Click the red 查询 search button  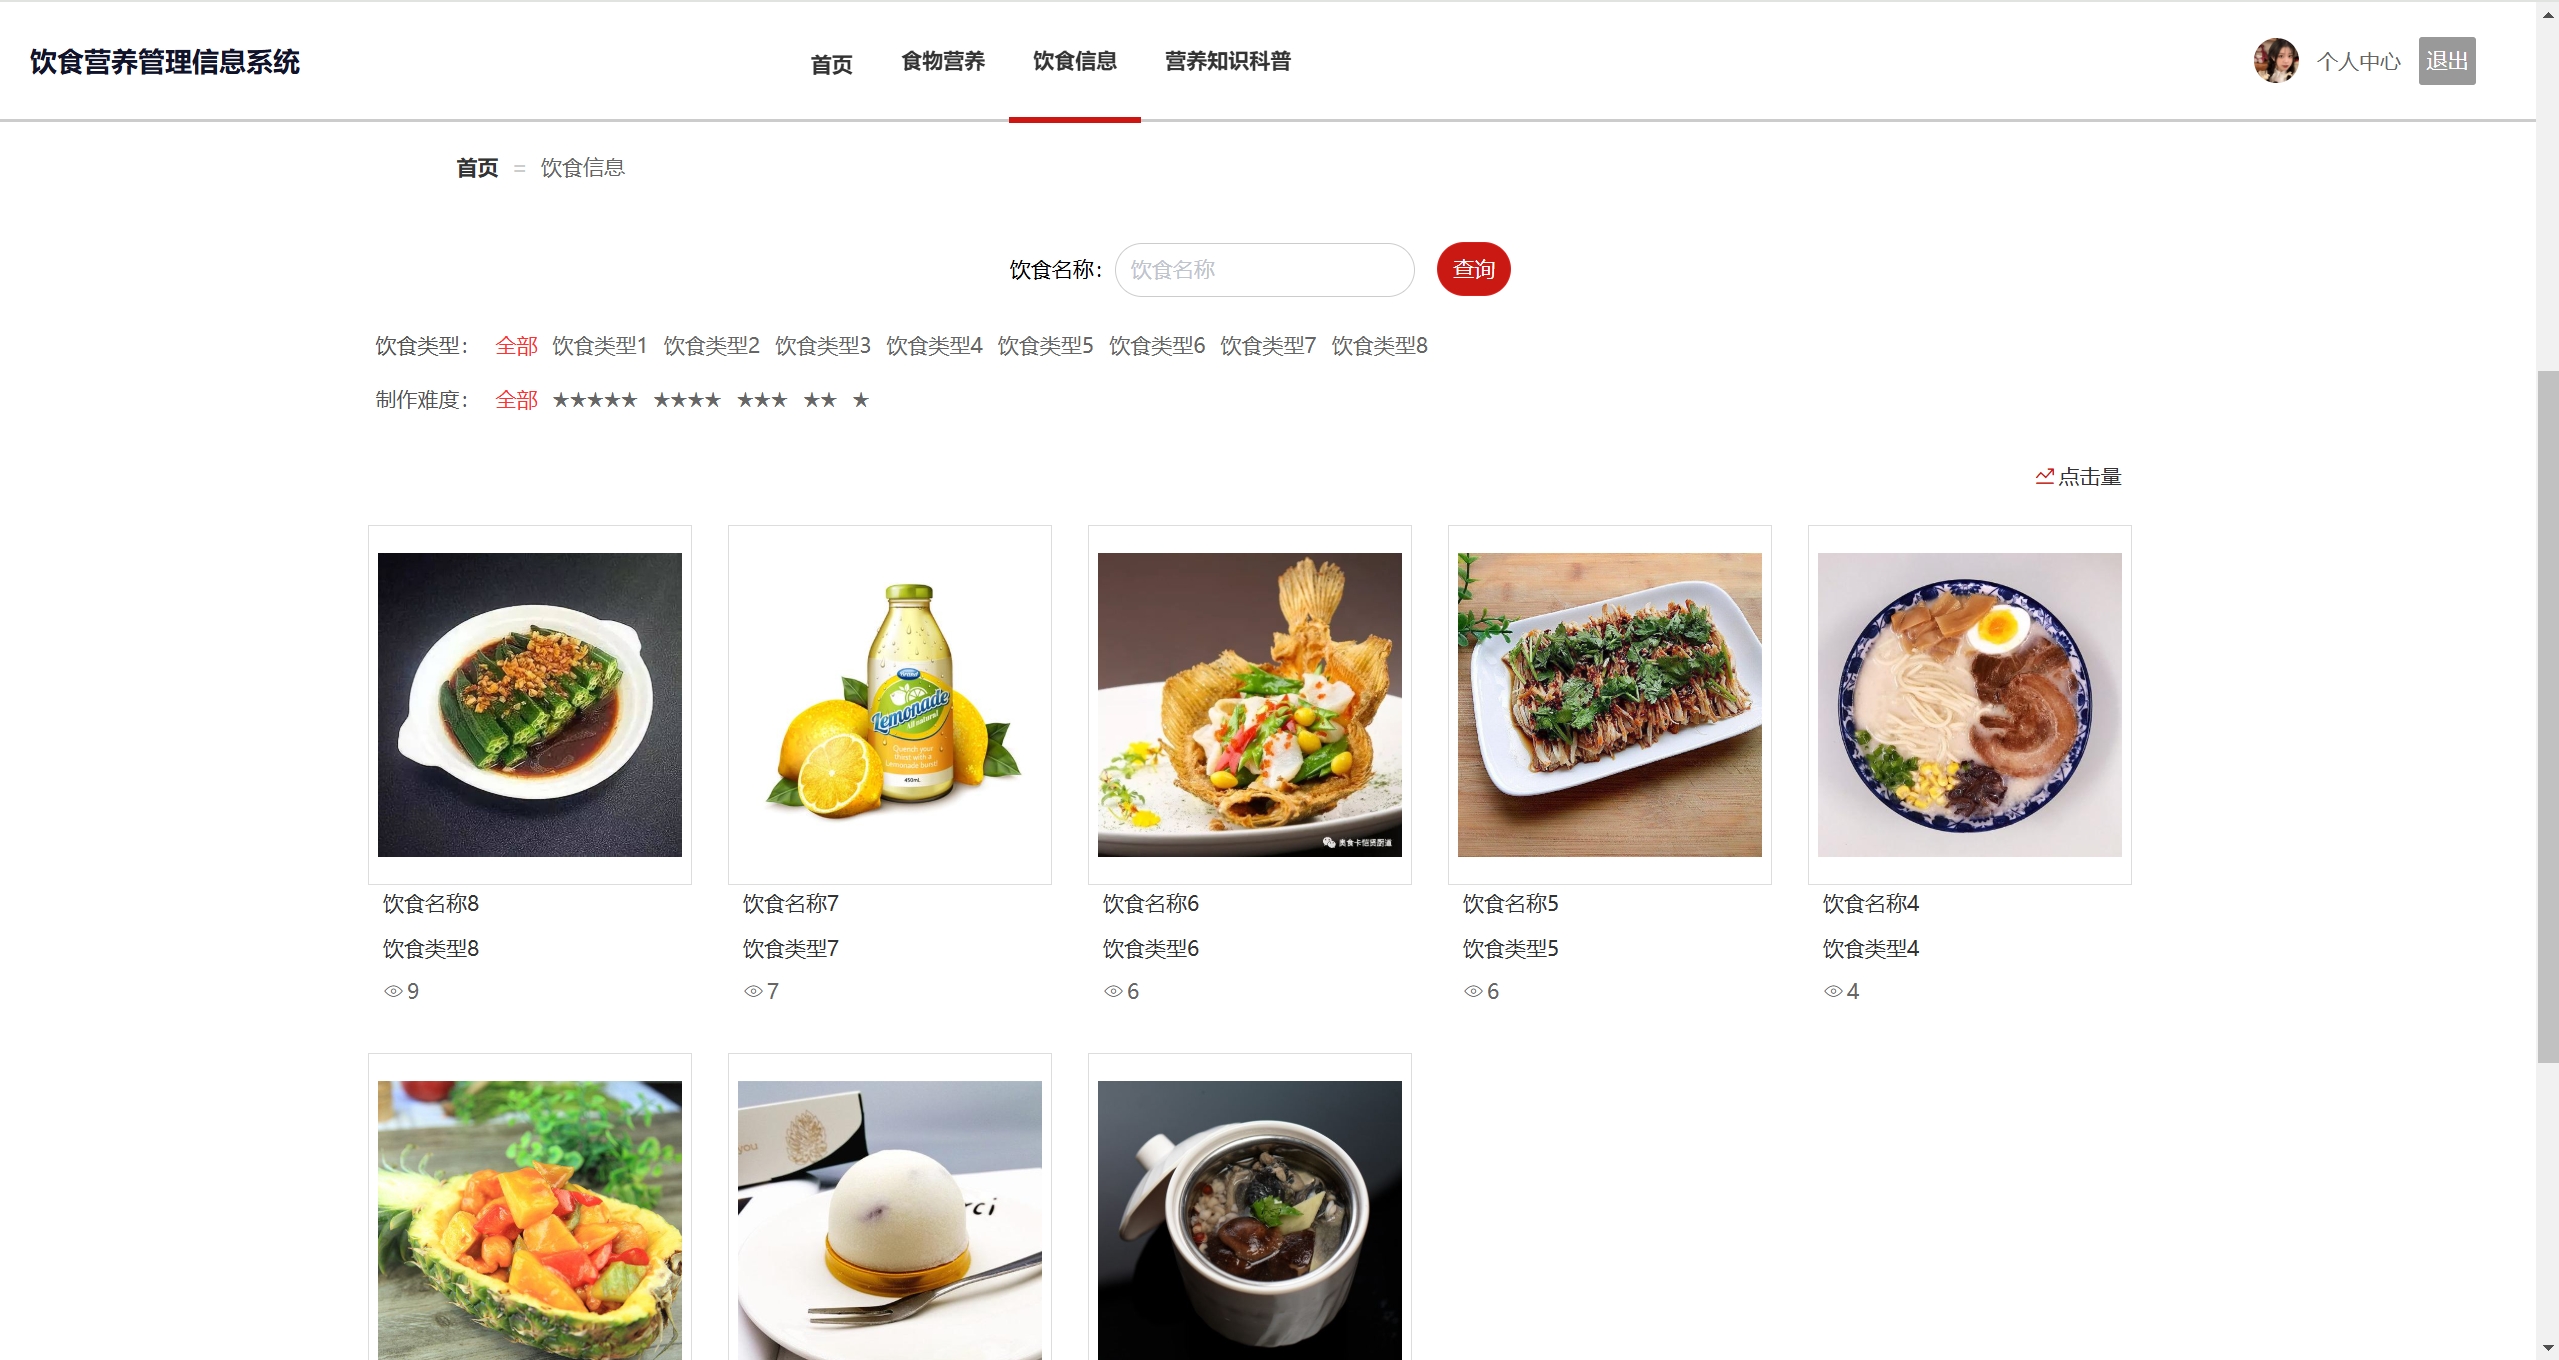click(1473, 269)
